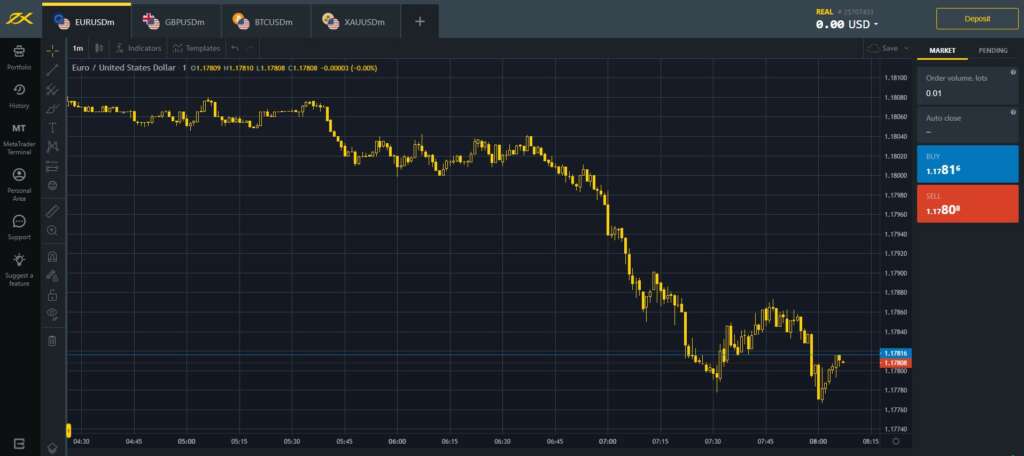Select the MARKET order tab
Viewport: 1024px width, 456px height.
pos(942,50)
